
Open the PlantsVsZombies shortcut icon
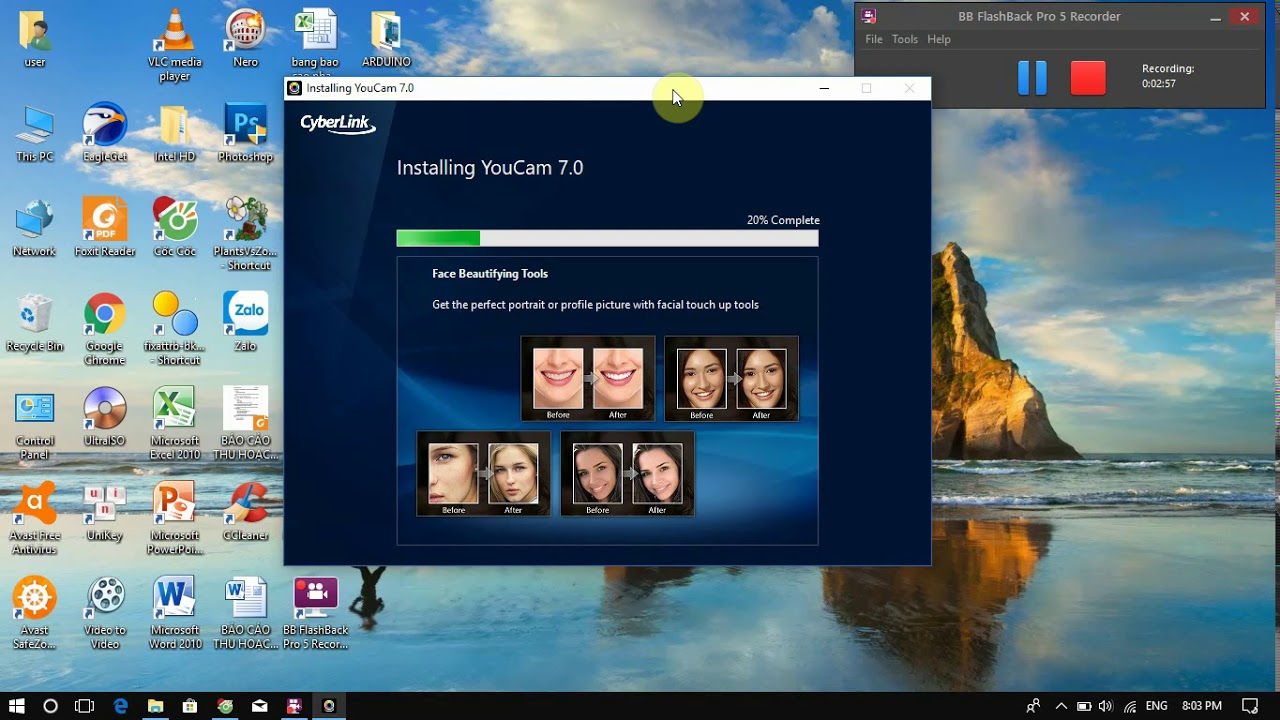245,235
